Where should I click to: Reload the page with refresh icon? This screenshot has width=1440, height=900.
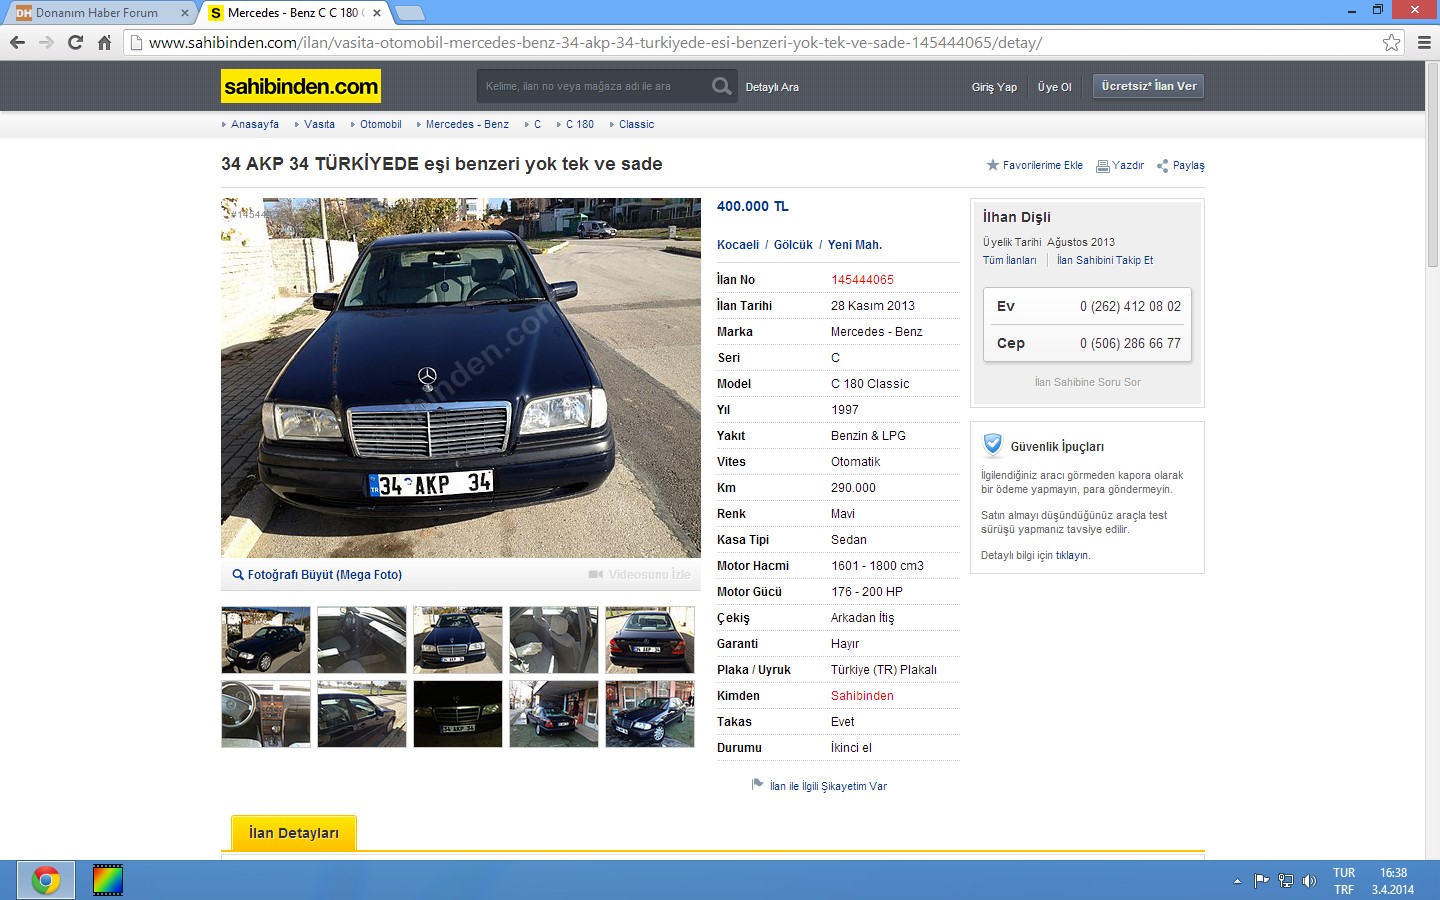click(x=75, y=42)
